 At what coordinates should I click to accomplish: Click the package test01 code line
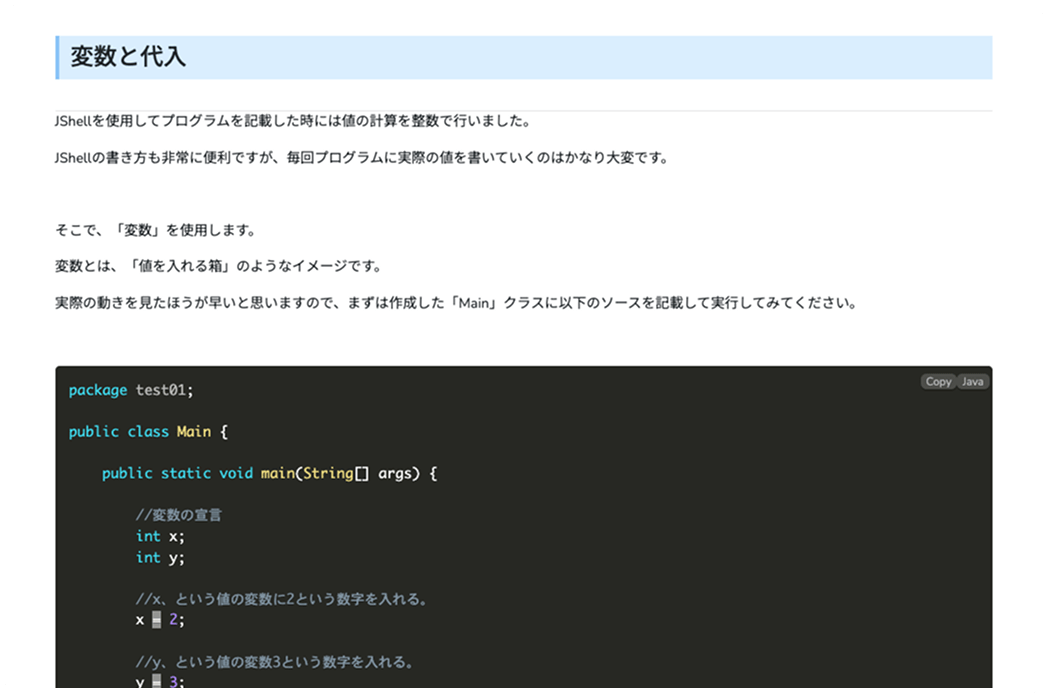(131, 390)
